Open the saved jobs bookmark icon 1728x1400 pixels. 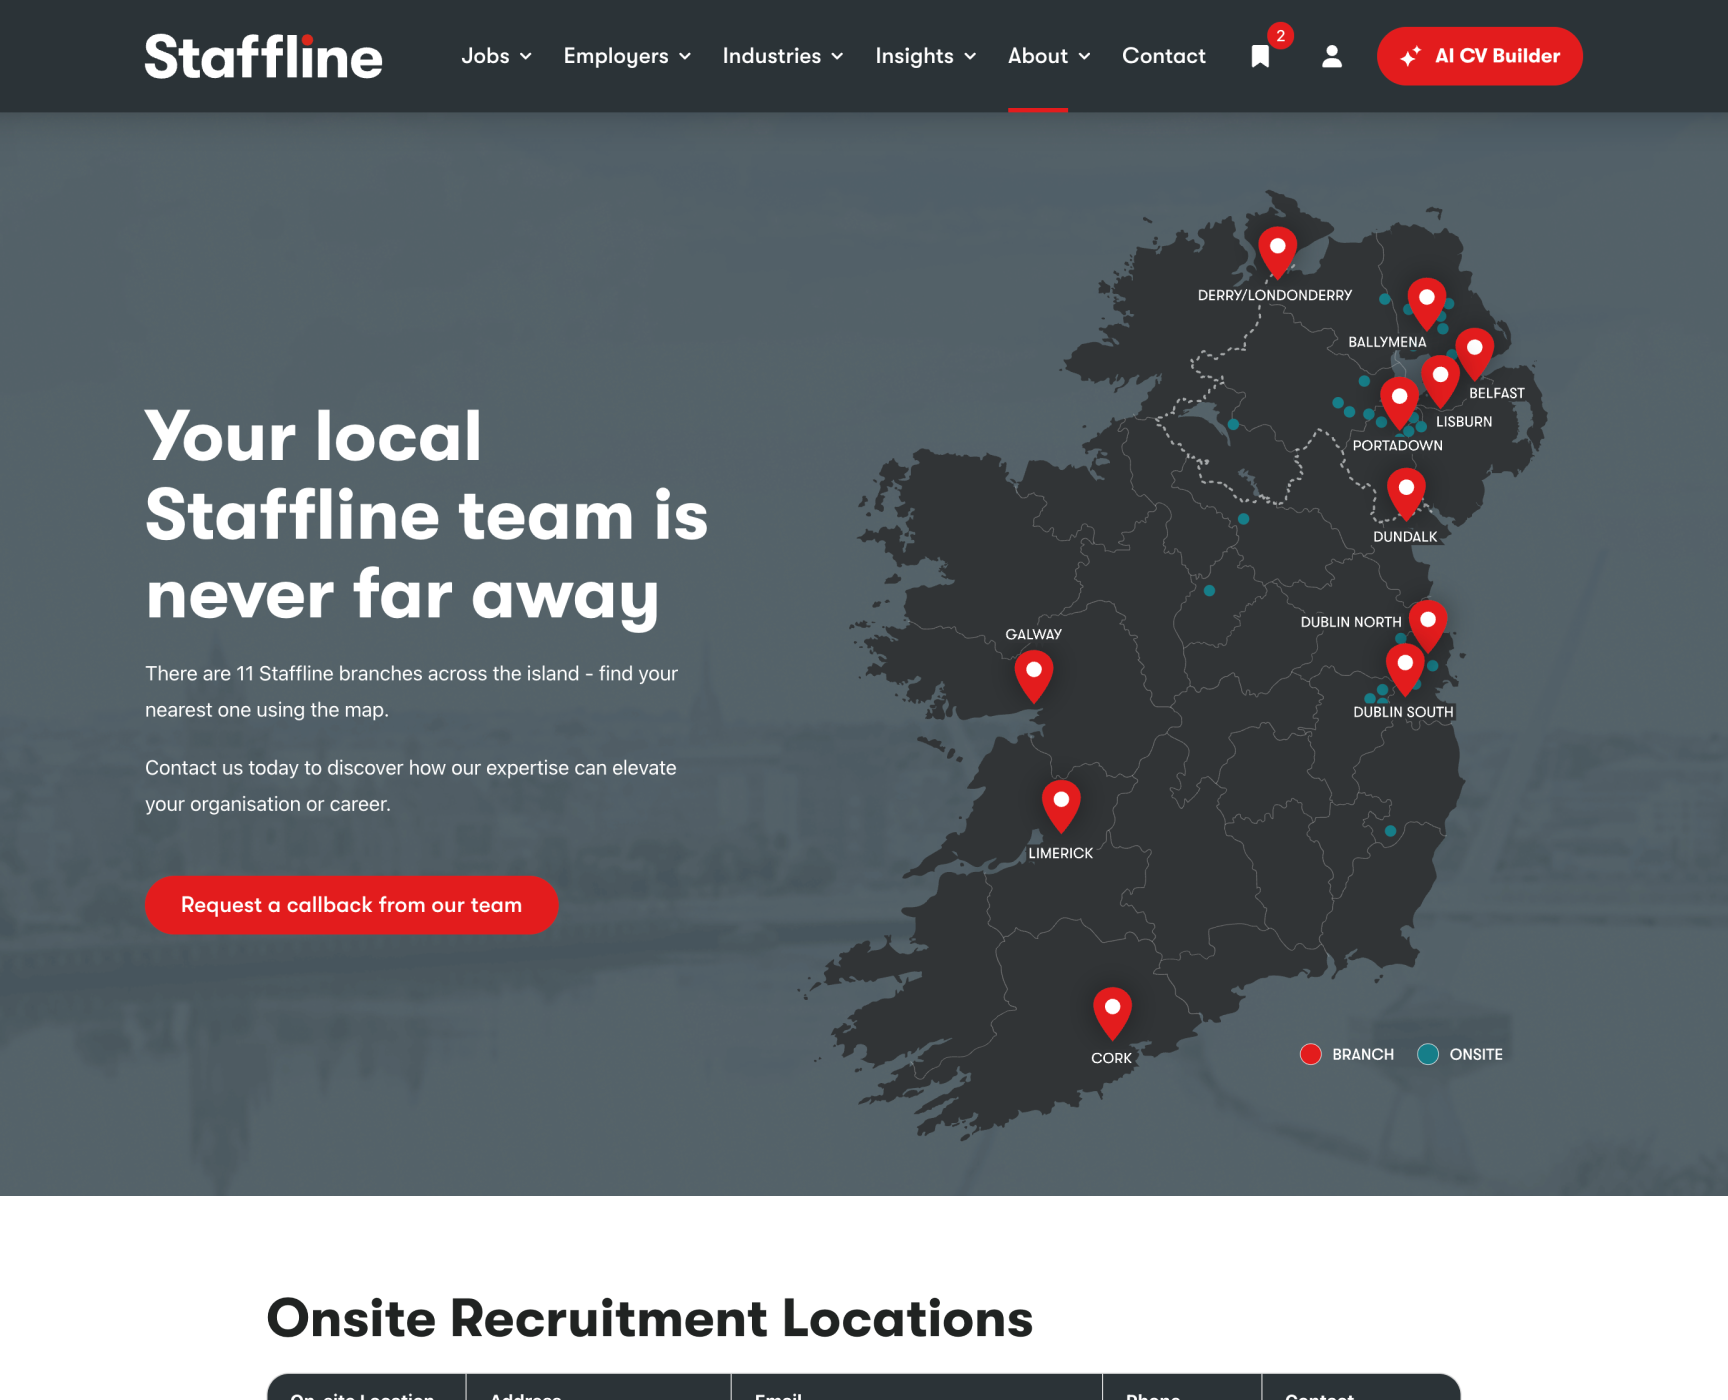tap(1260, 56)
